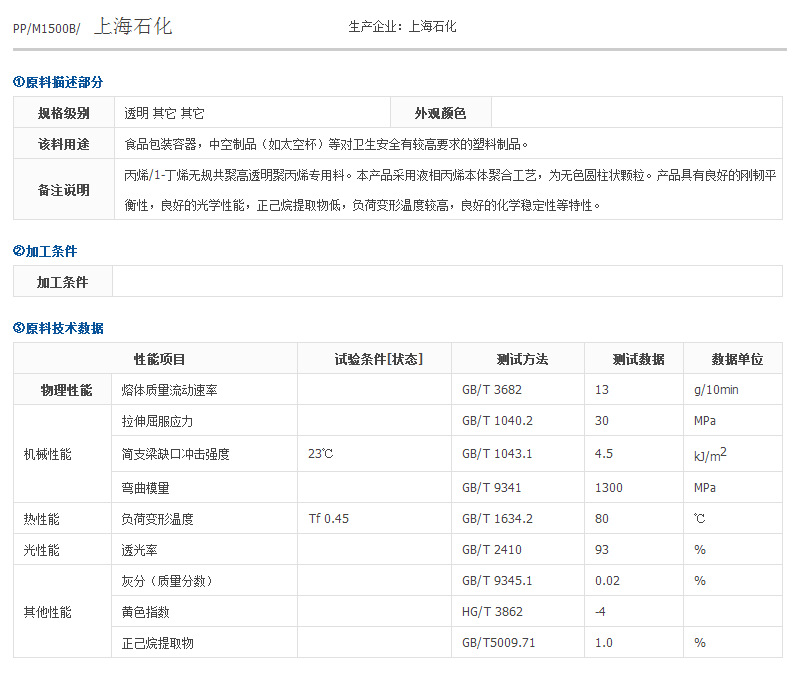
Task: Click the 上海石化 title heading
Action: coord(133,26)
